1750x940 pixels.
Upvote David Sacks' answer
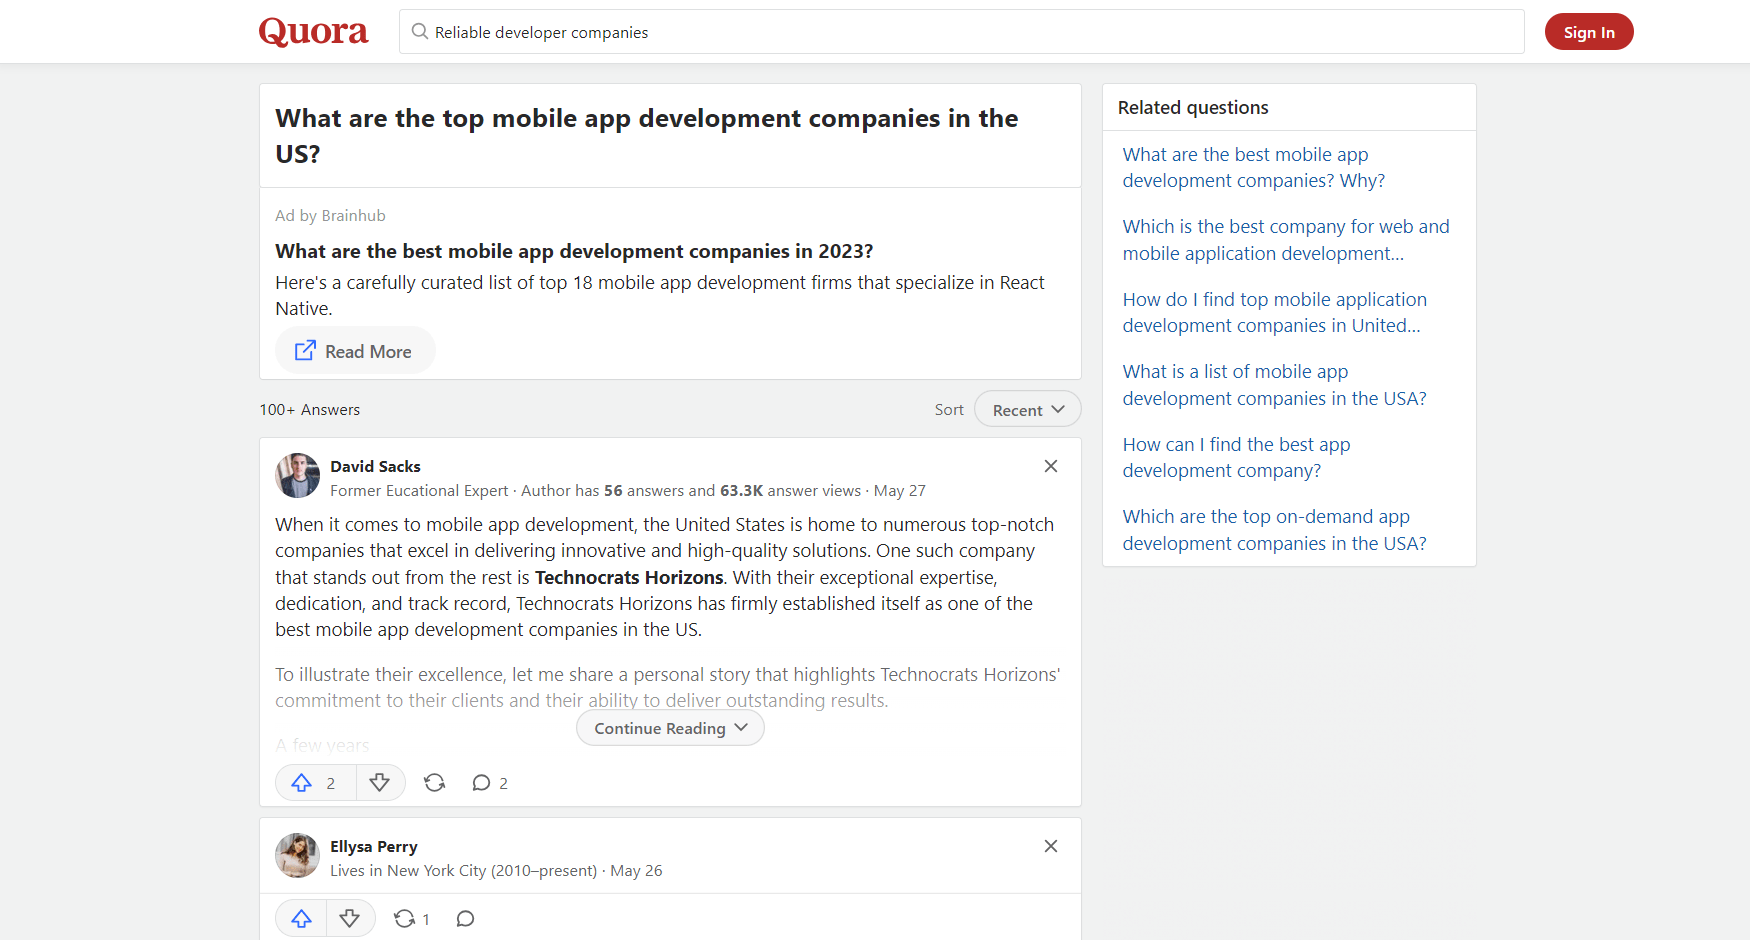(316, 783)
